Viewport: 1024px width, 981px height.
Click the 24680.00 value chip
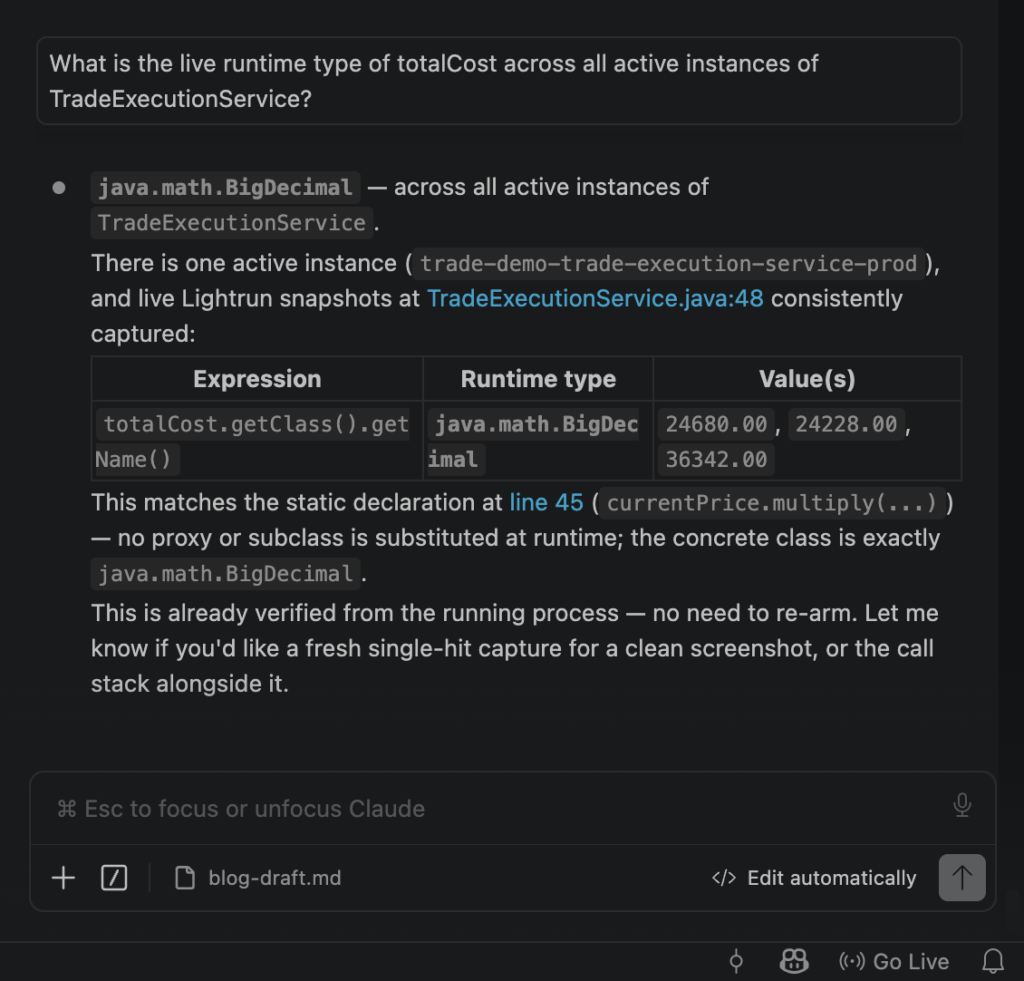click(x=716, y=425)
